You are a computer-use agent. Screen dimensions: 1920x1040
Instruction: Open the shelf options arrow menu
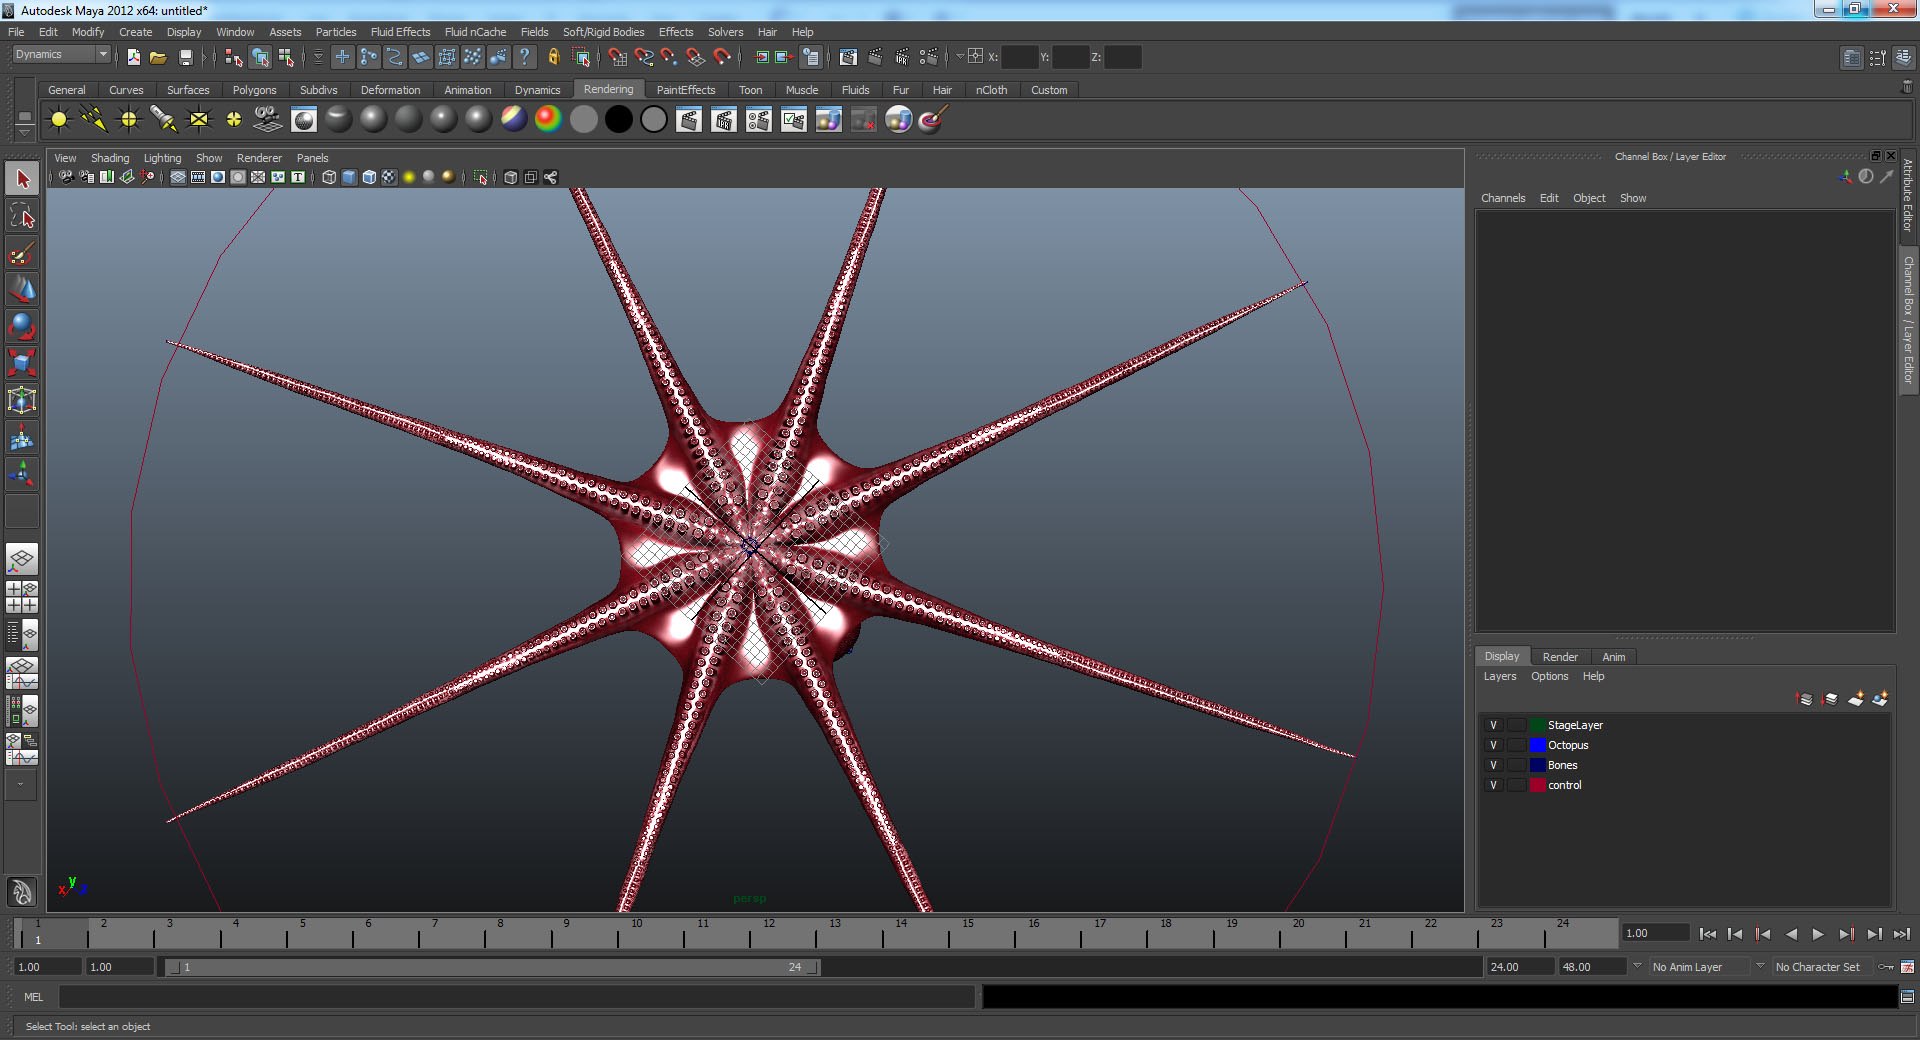pyautogui.click(x=25, y=131)
